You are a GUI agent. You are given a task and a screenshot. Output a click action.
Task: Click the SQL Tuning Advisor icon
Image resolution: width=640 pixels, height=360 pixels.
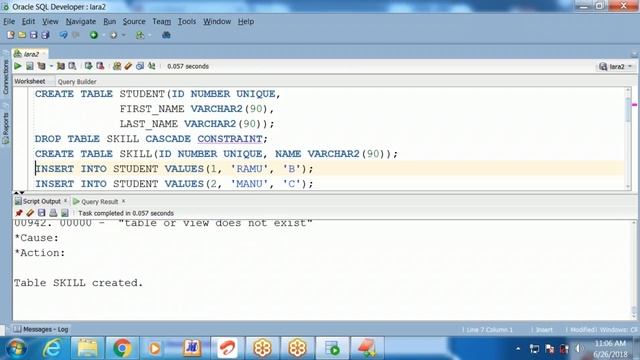tap(72, 66)
